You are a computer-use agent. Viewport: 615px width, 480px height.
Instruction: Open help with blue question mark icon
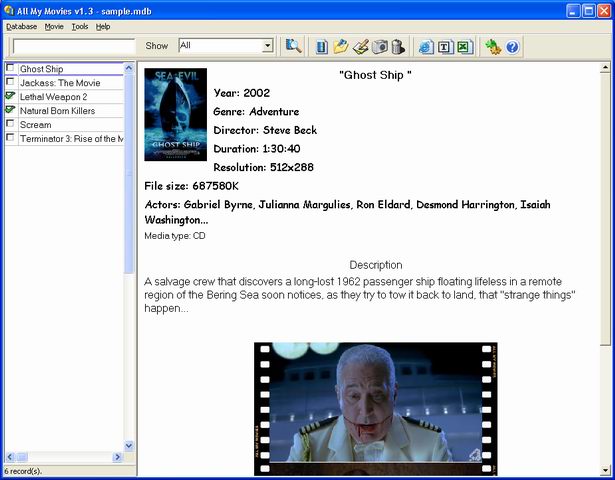click(512, 47)
